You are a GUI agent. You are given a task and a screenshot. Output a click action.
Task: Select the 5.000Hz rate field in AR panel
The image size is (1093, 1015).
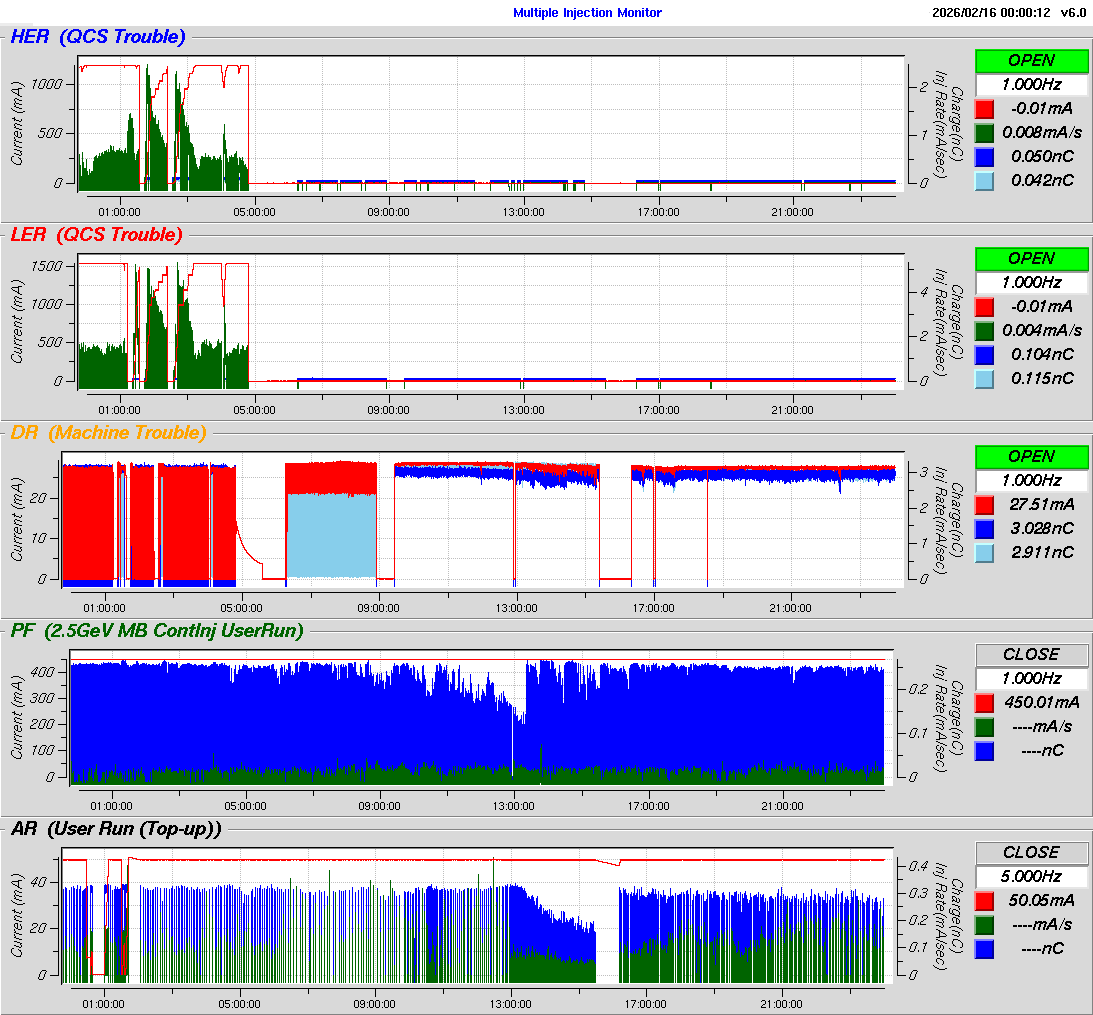[x=1031, y=877]
